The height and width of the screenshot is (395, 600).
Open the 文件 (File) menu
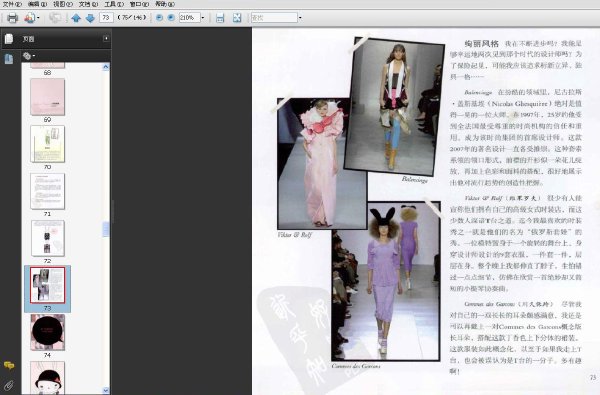(x=13, y=4)
